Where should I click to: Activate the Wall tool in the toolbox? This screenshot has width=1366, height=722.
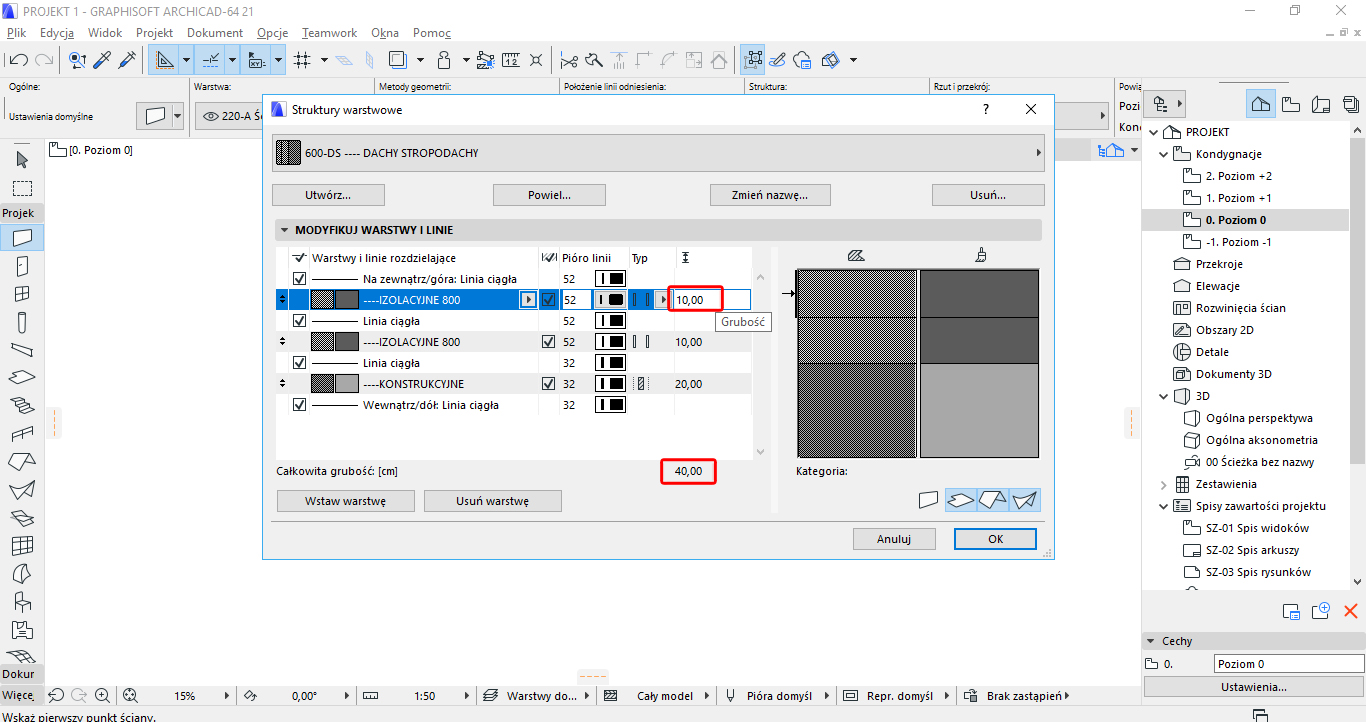pyautogui.click(x=22, y=238)
